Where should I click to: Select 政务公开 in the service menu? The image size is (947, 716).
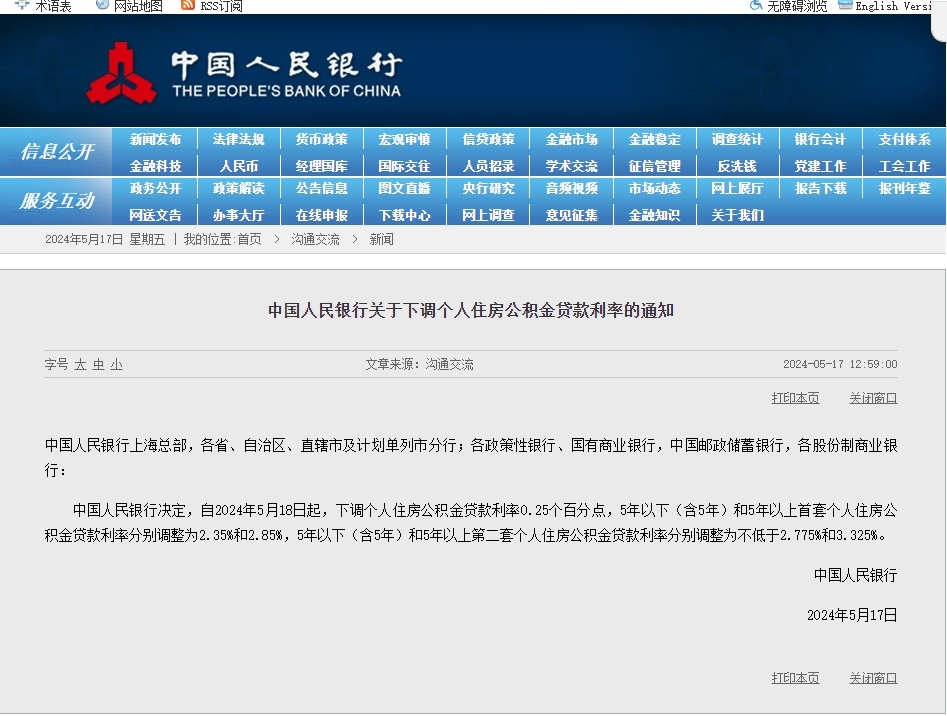pos(155,188)
